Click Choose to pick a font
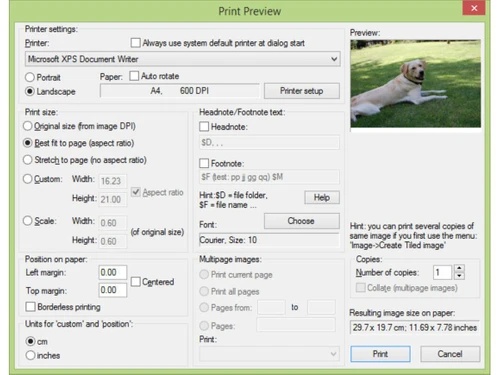 (x=302, y=221)
